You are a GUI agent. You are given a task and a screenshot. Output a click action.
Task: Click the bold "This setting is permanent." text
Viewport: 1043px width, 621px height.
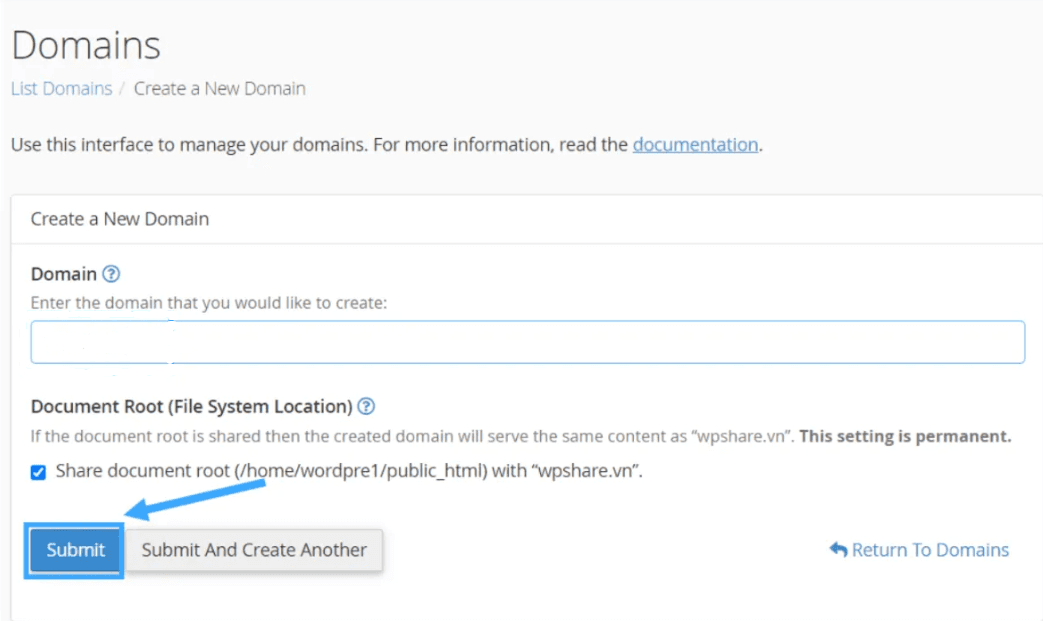(905, 437)
